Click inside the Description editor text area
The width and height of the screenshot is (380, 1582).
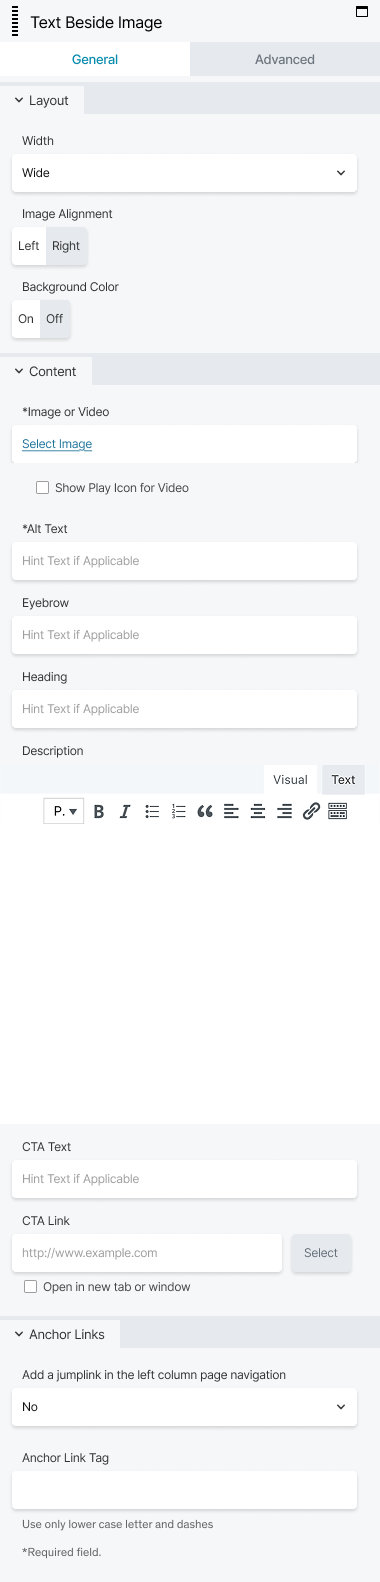click(x=190, y=975)
